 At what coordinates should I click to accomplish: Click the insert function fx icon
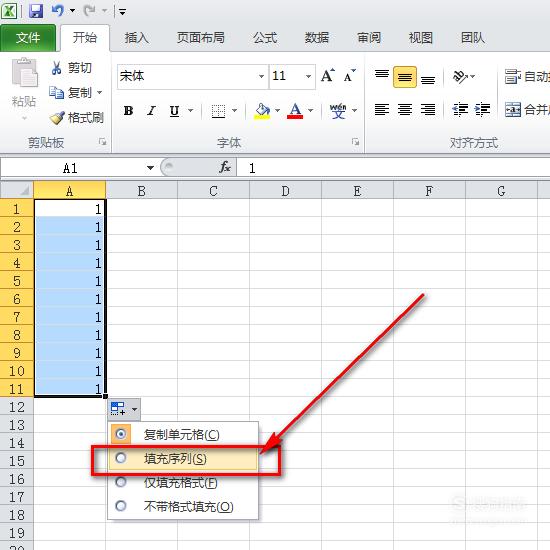[225, 167]
